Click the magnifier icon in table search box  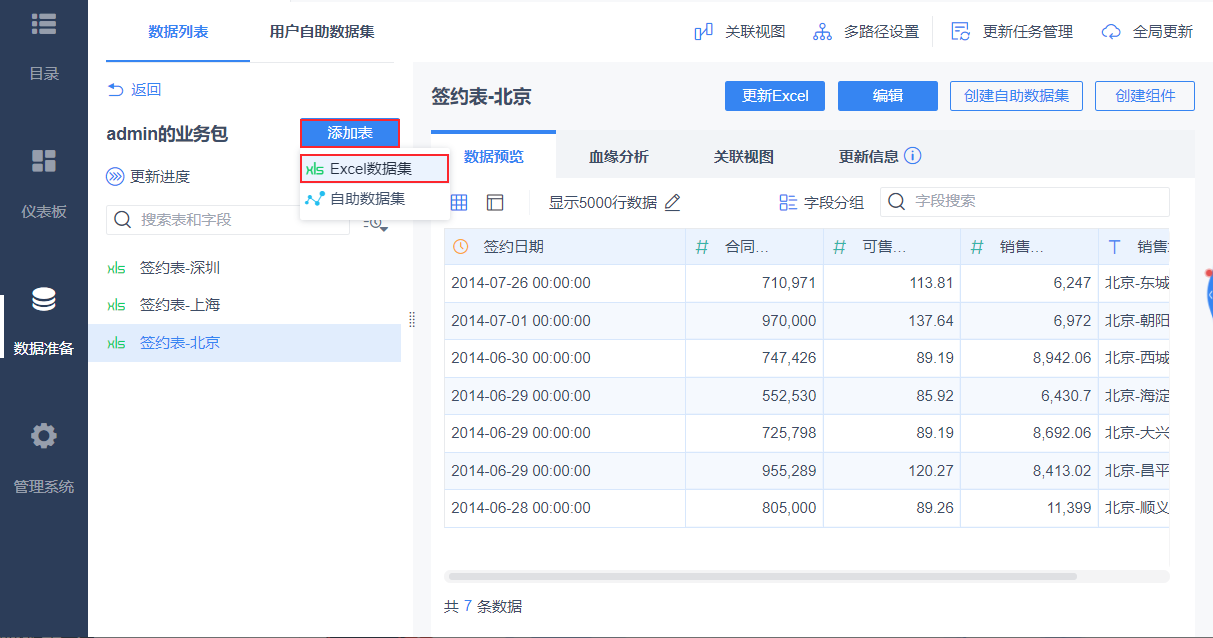point(123,219)
